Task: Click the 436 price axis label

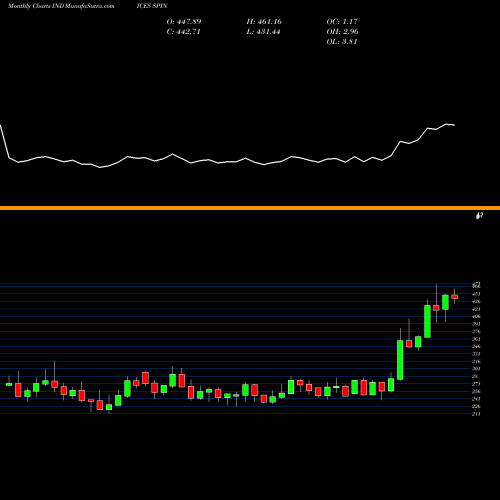Action: point(477,302)
